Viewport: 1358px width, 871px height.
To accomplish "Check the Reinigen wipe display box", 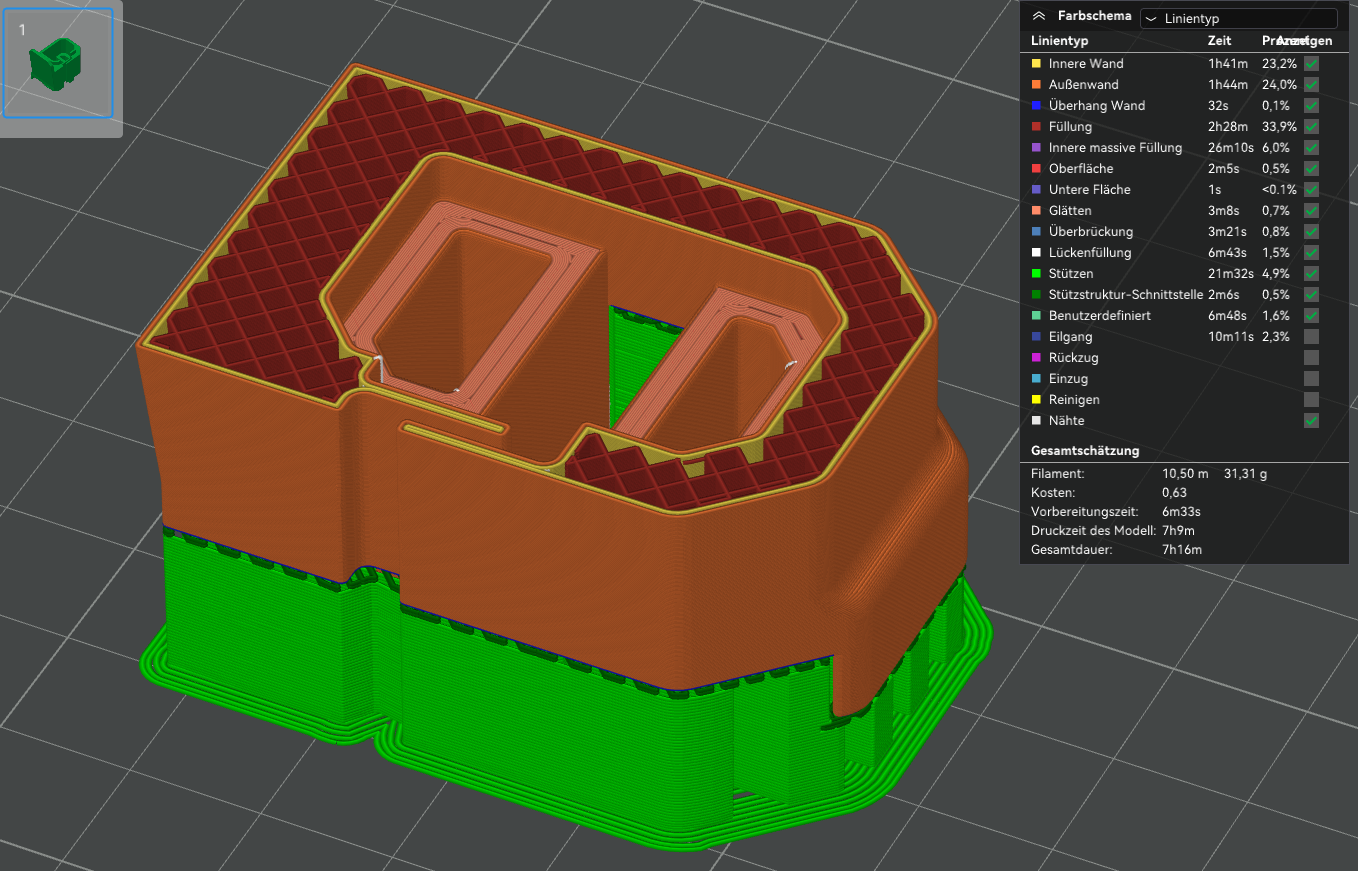I will (x=1311, y=400).
